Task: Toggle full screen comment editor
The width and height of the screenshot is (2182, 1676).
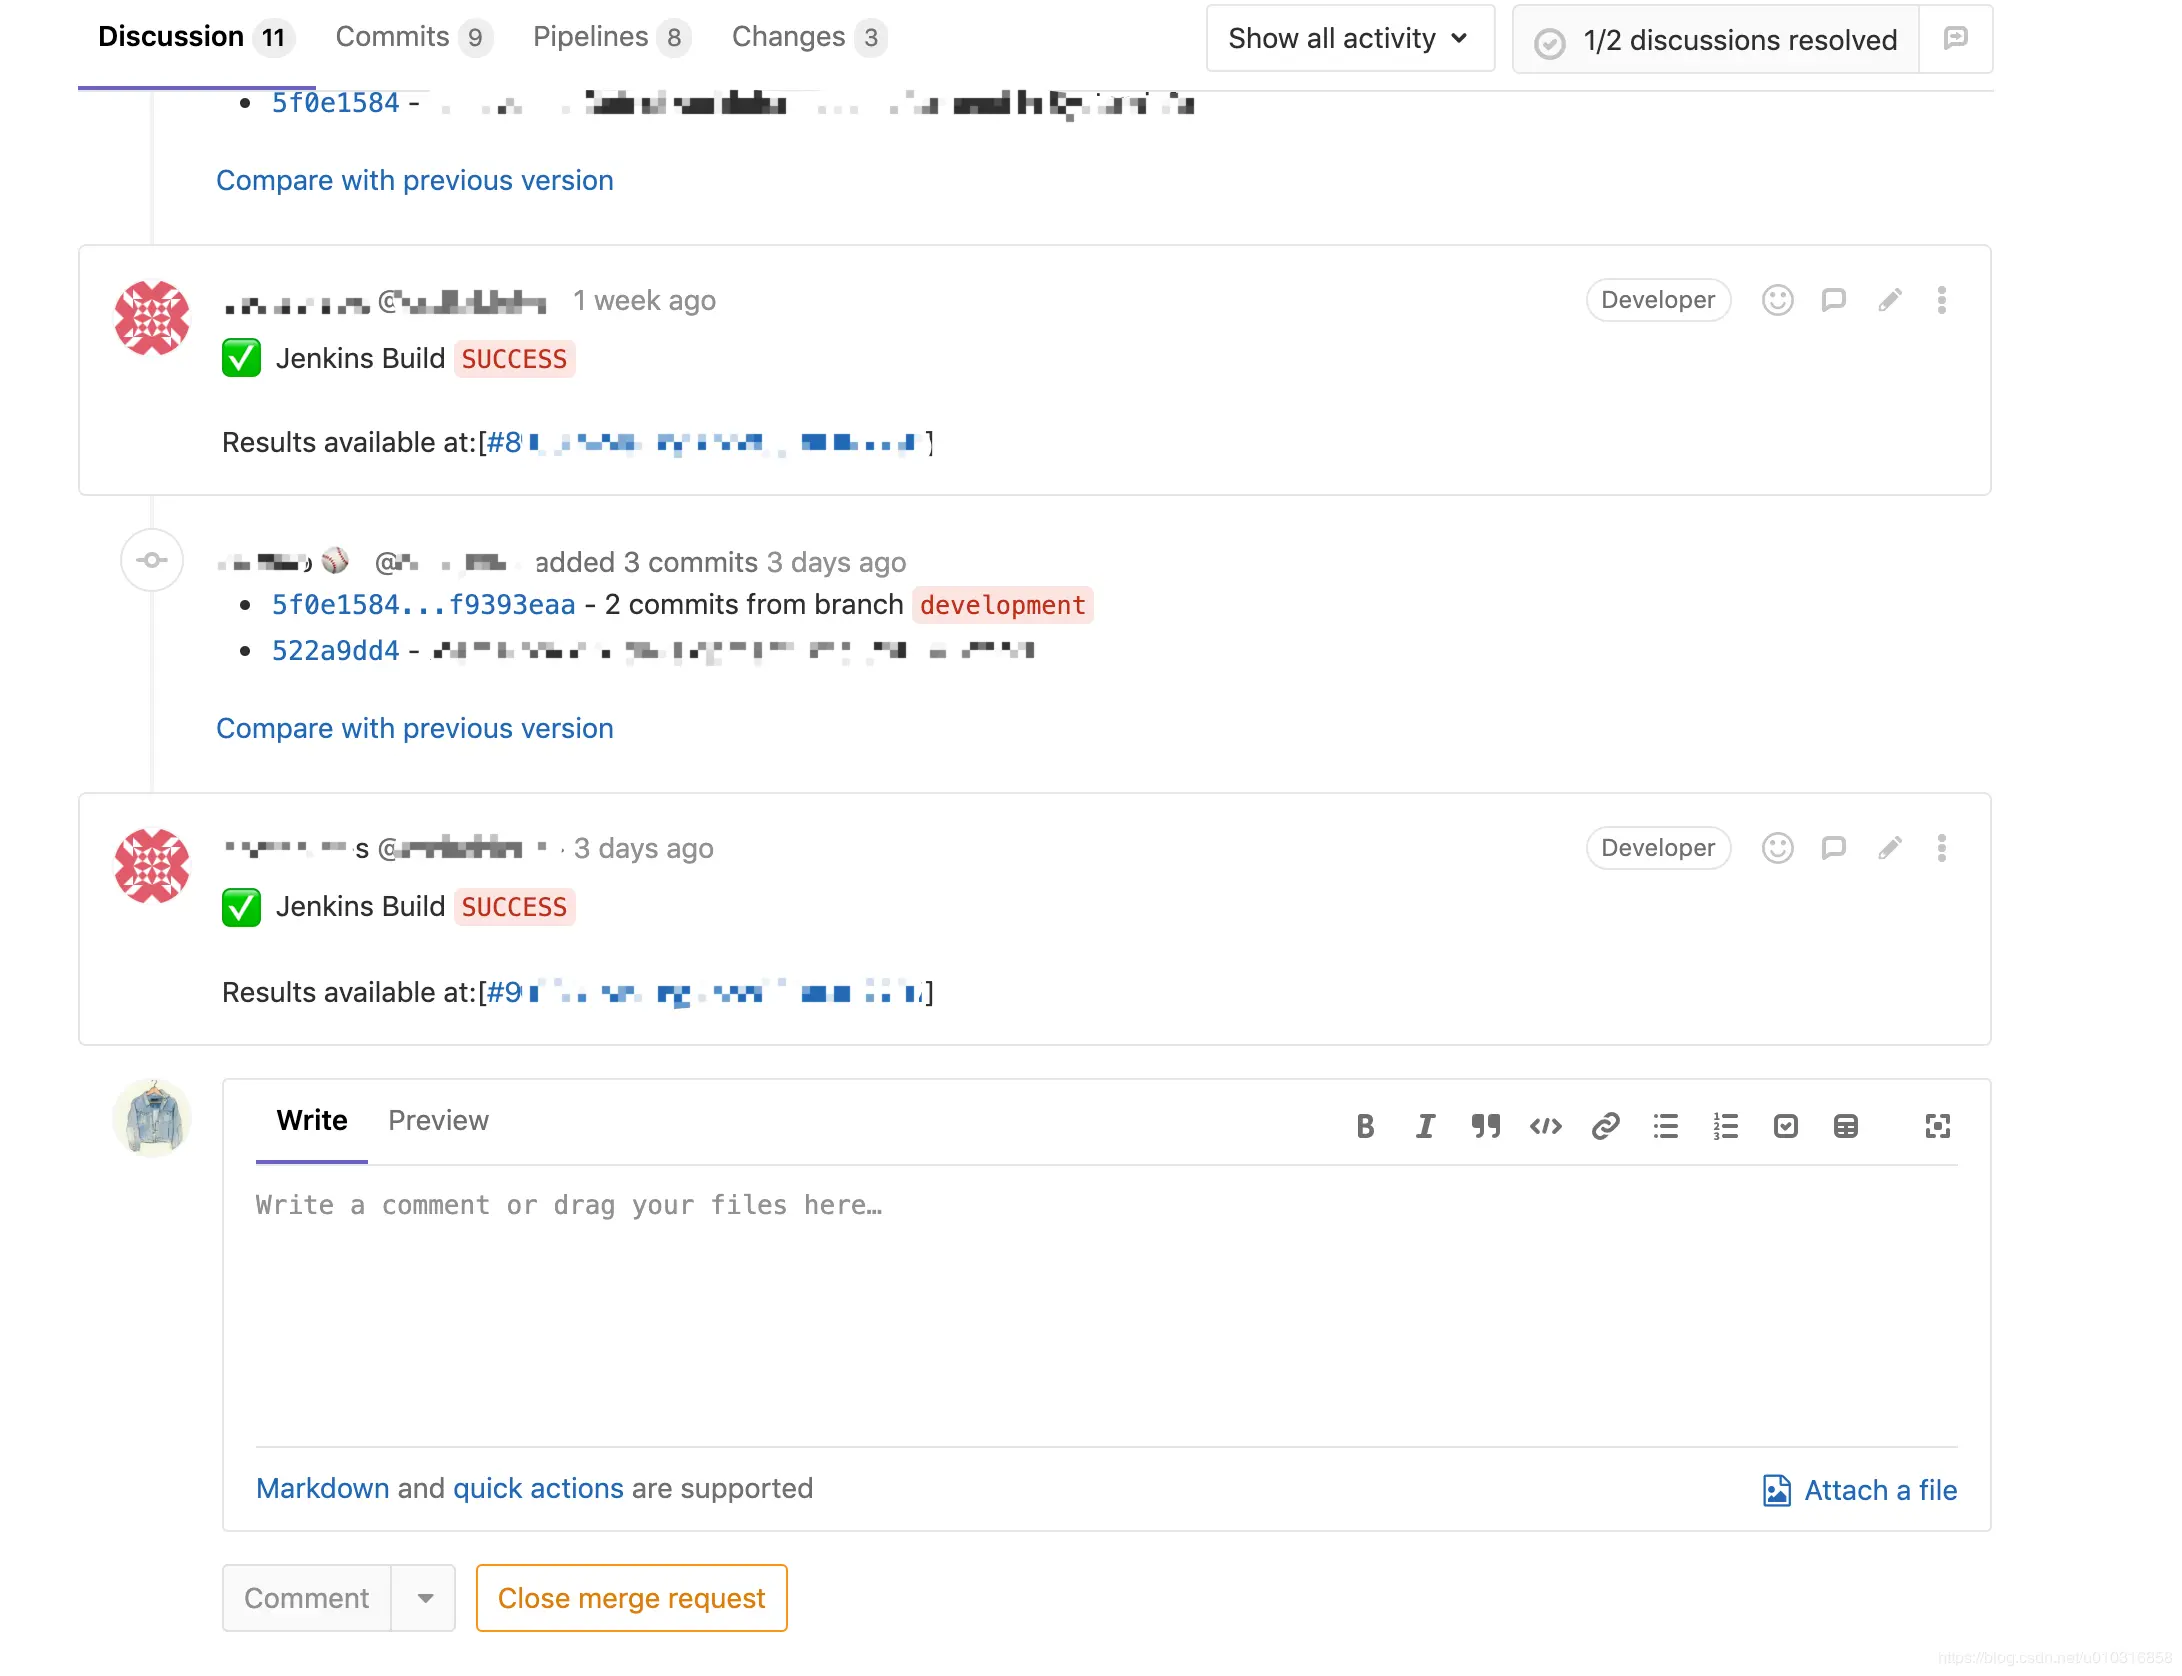Action: 1937,1127
